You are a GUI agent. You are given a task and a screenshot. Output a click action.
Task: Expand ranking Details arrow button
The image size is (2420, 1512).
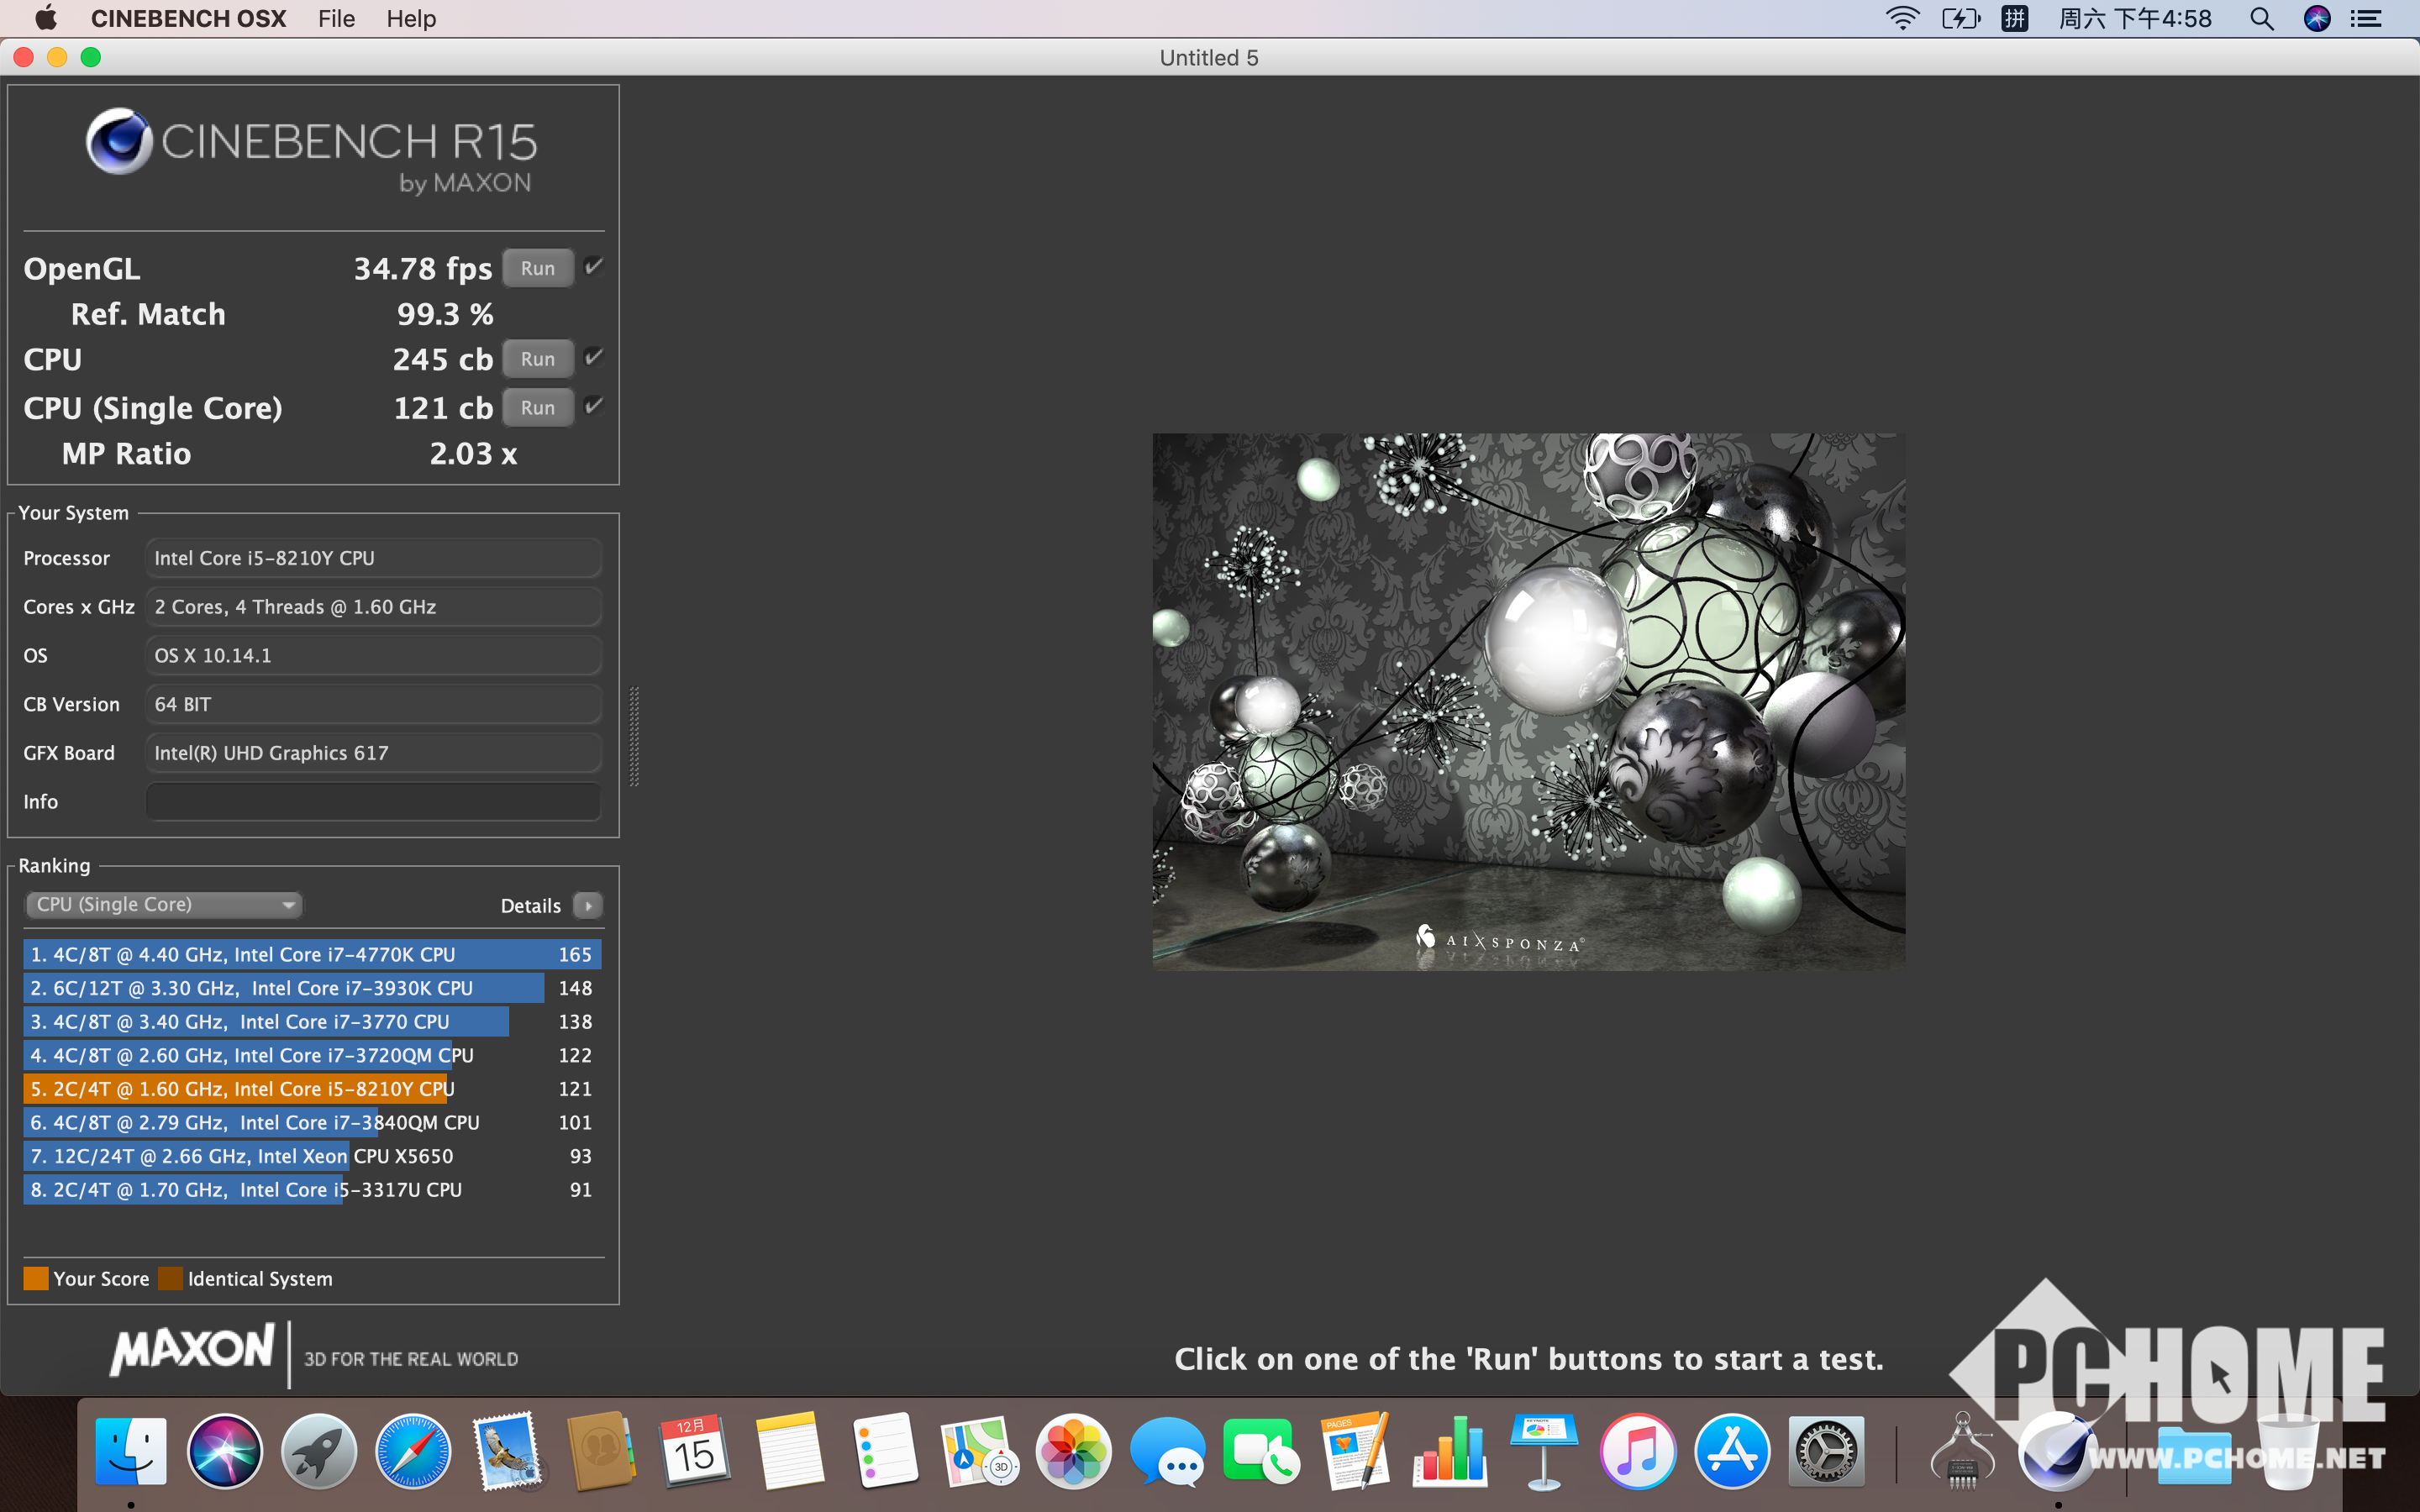[x=588, y=905]
